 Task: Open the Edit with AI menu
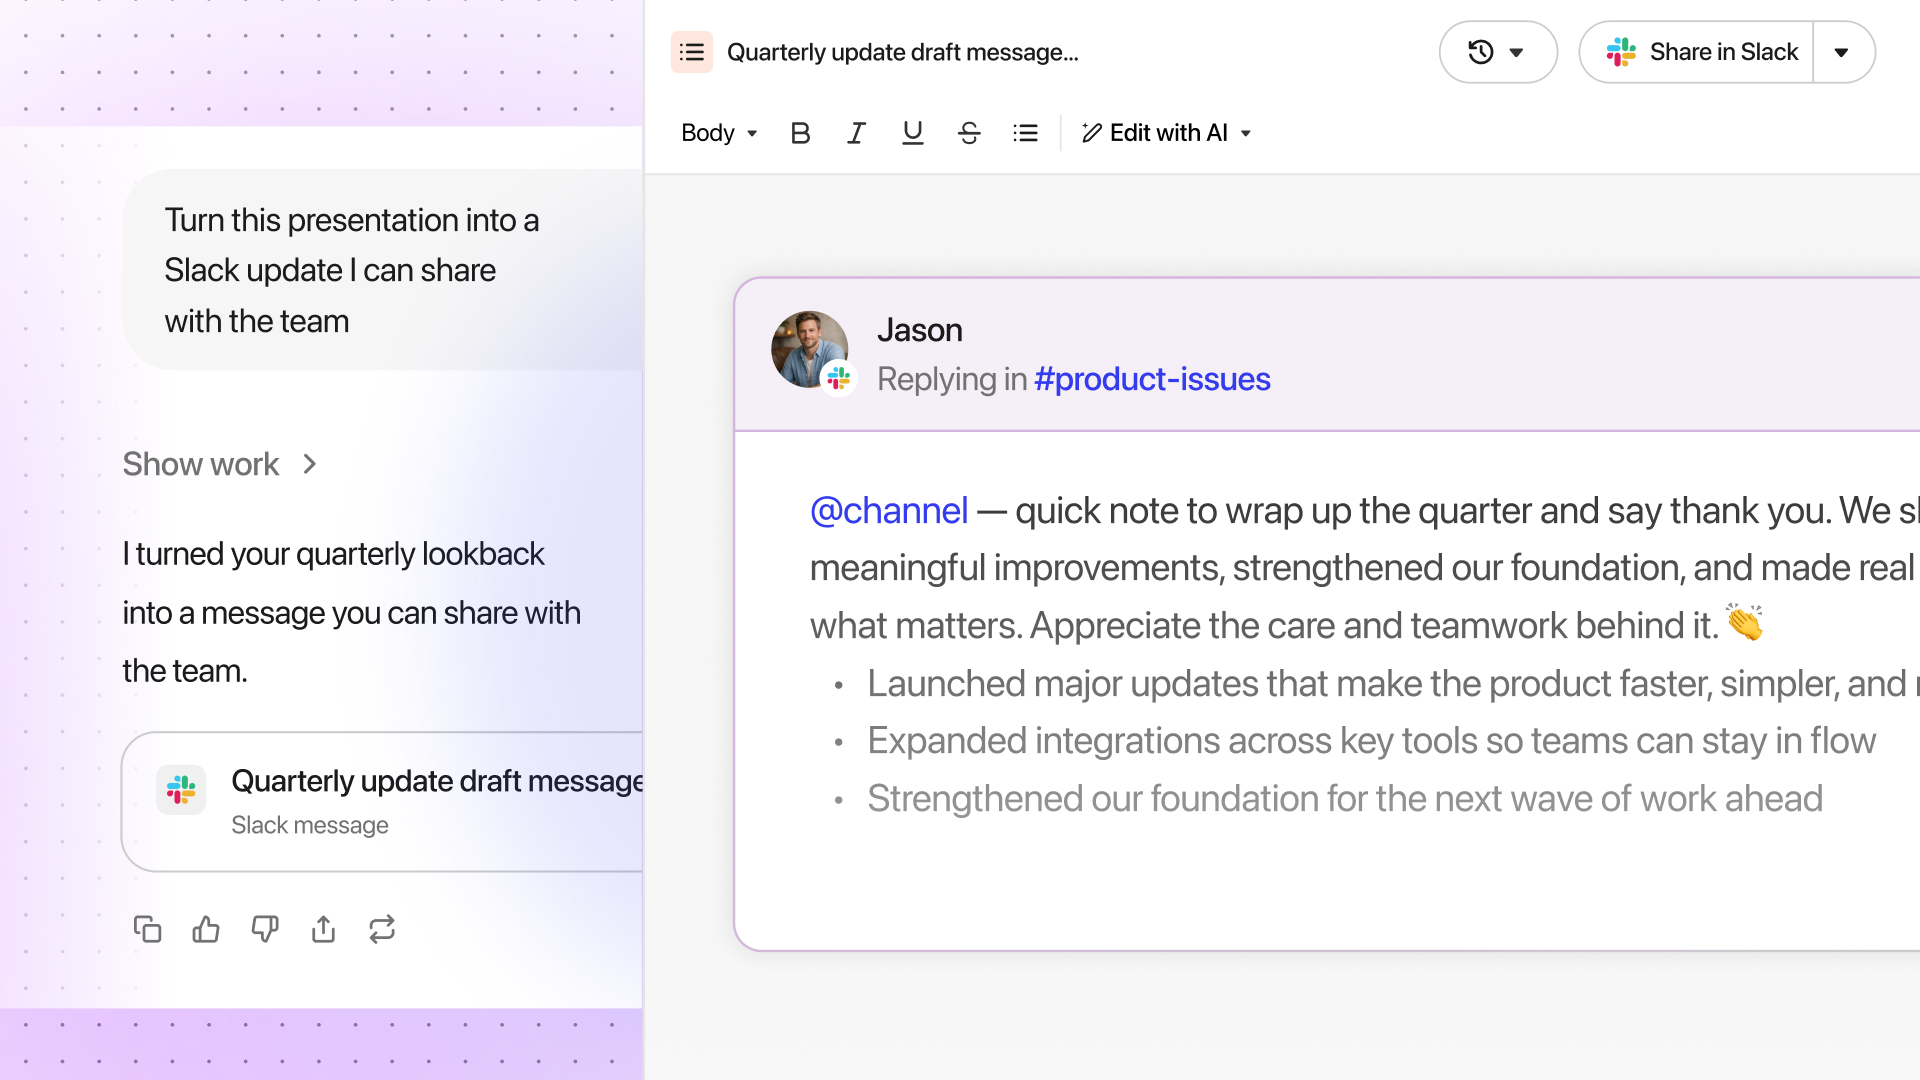pyautogui.click(x=1167, y=133)
